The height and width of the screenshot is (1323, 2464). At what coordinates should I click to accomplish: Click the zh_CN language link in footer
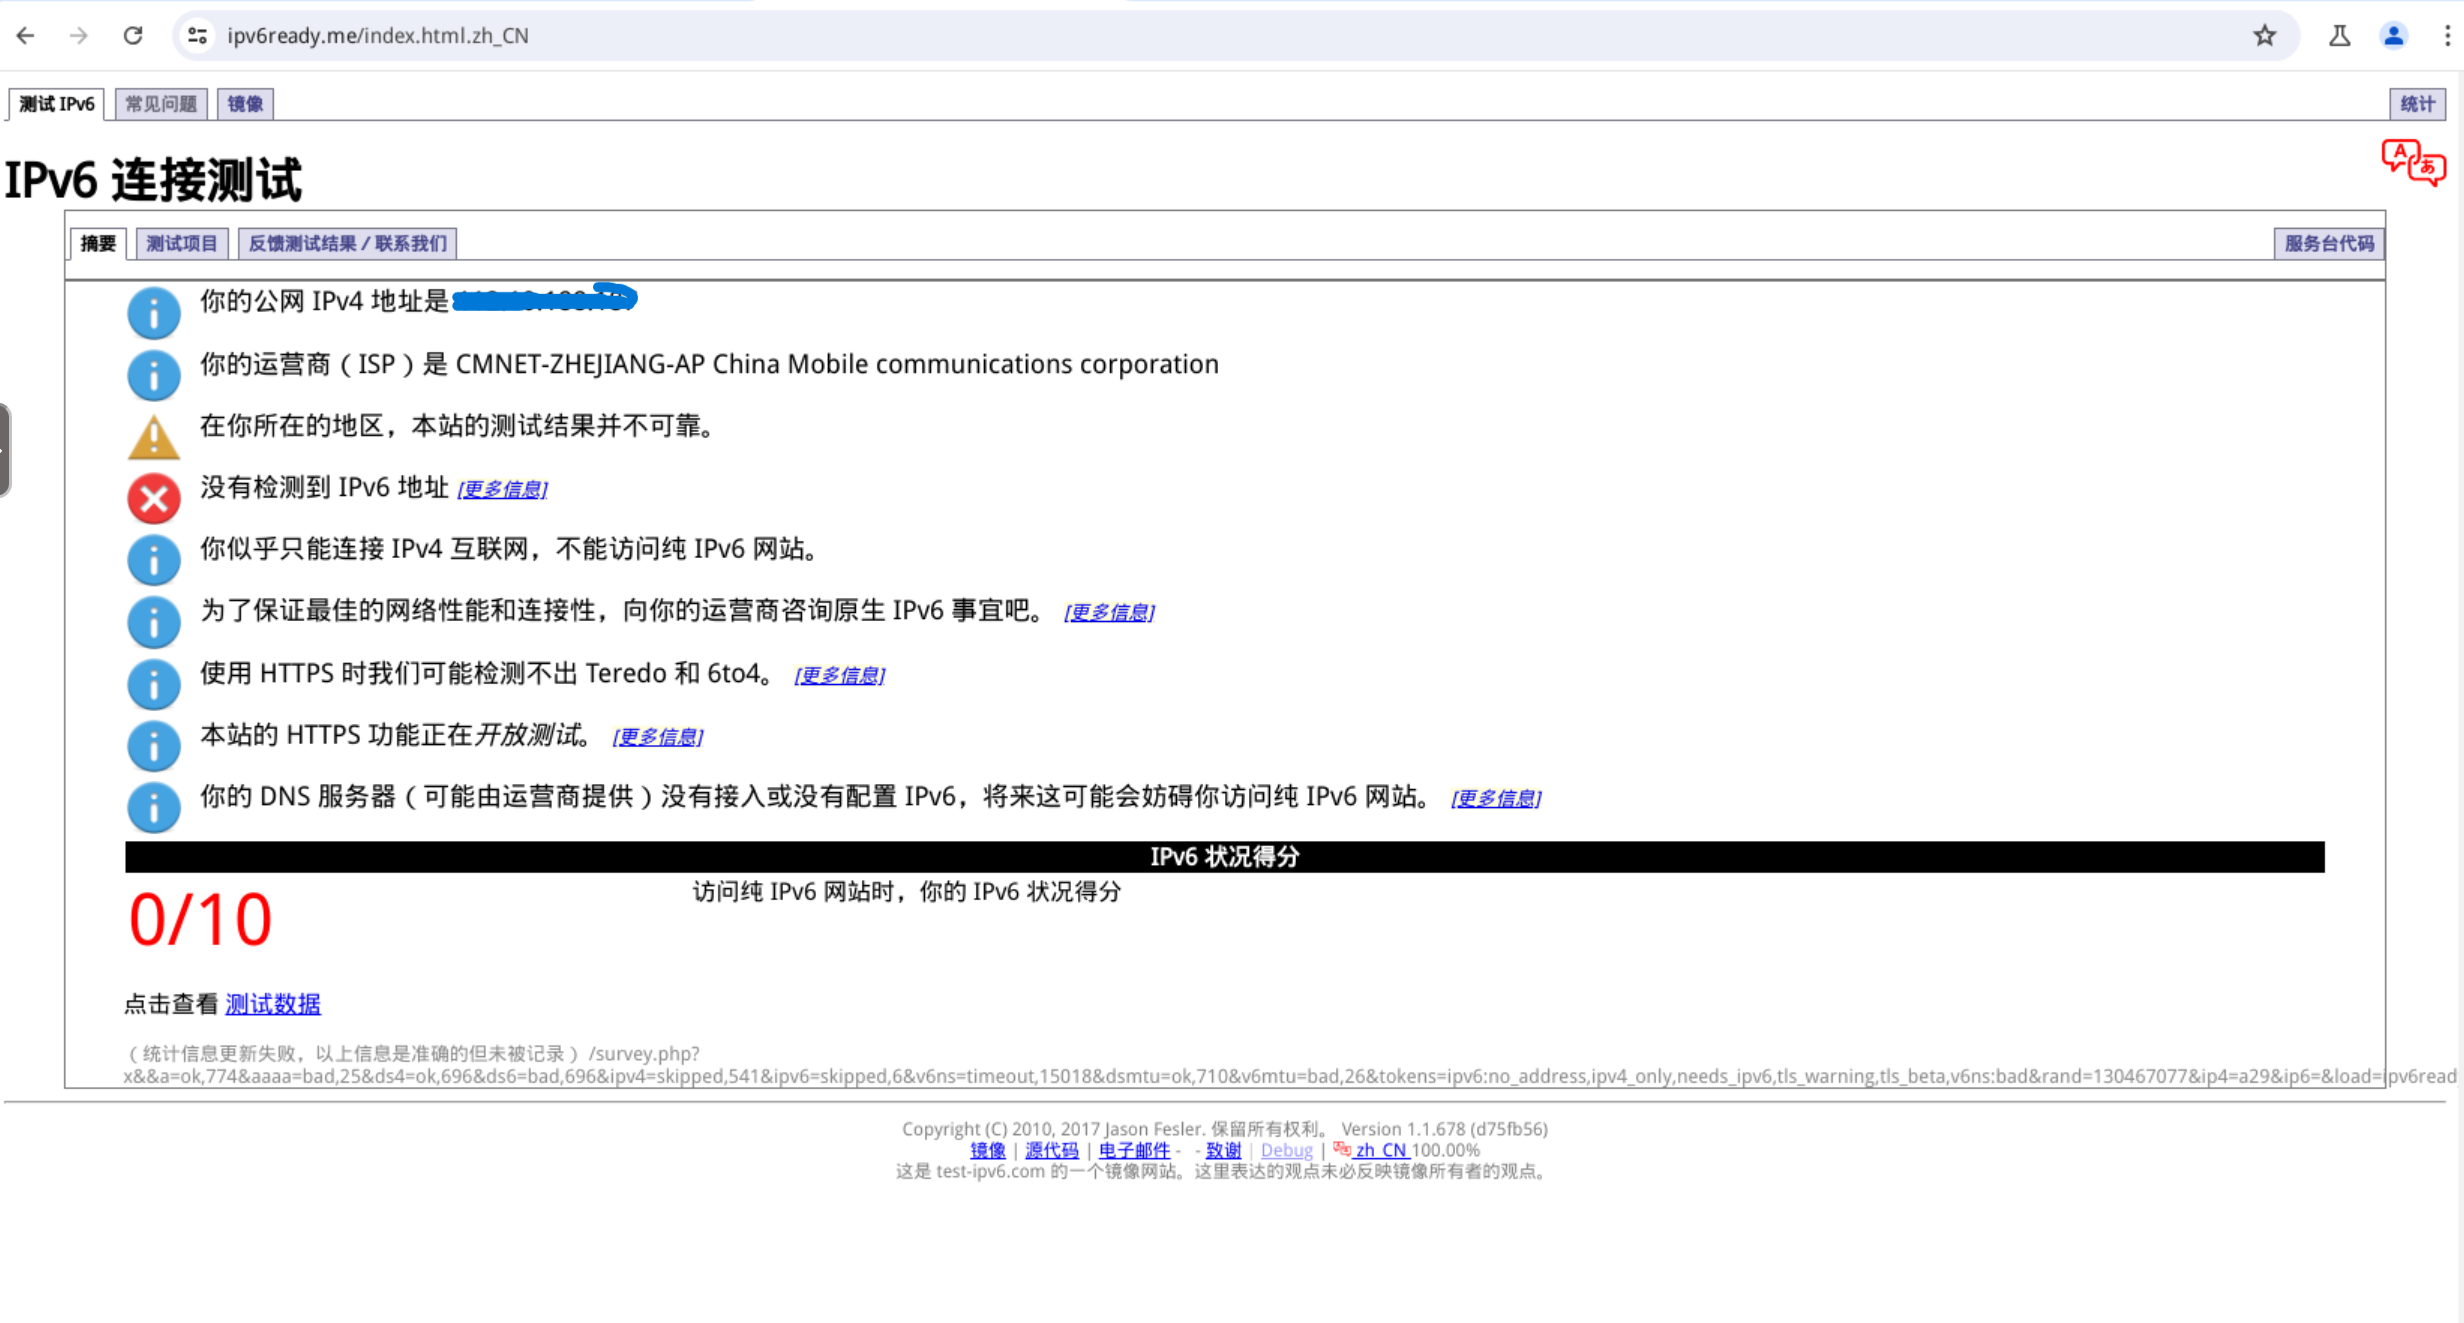coord(1381,1150)
